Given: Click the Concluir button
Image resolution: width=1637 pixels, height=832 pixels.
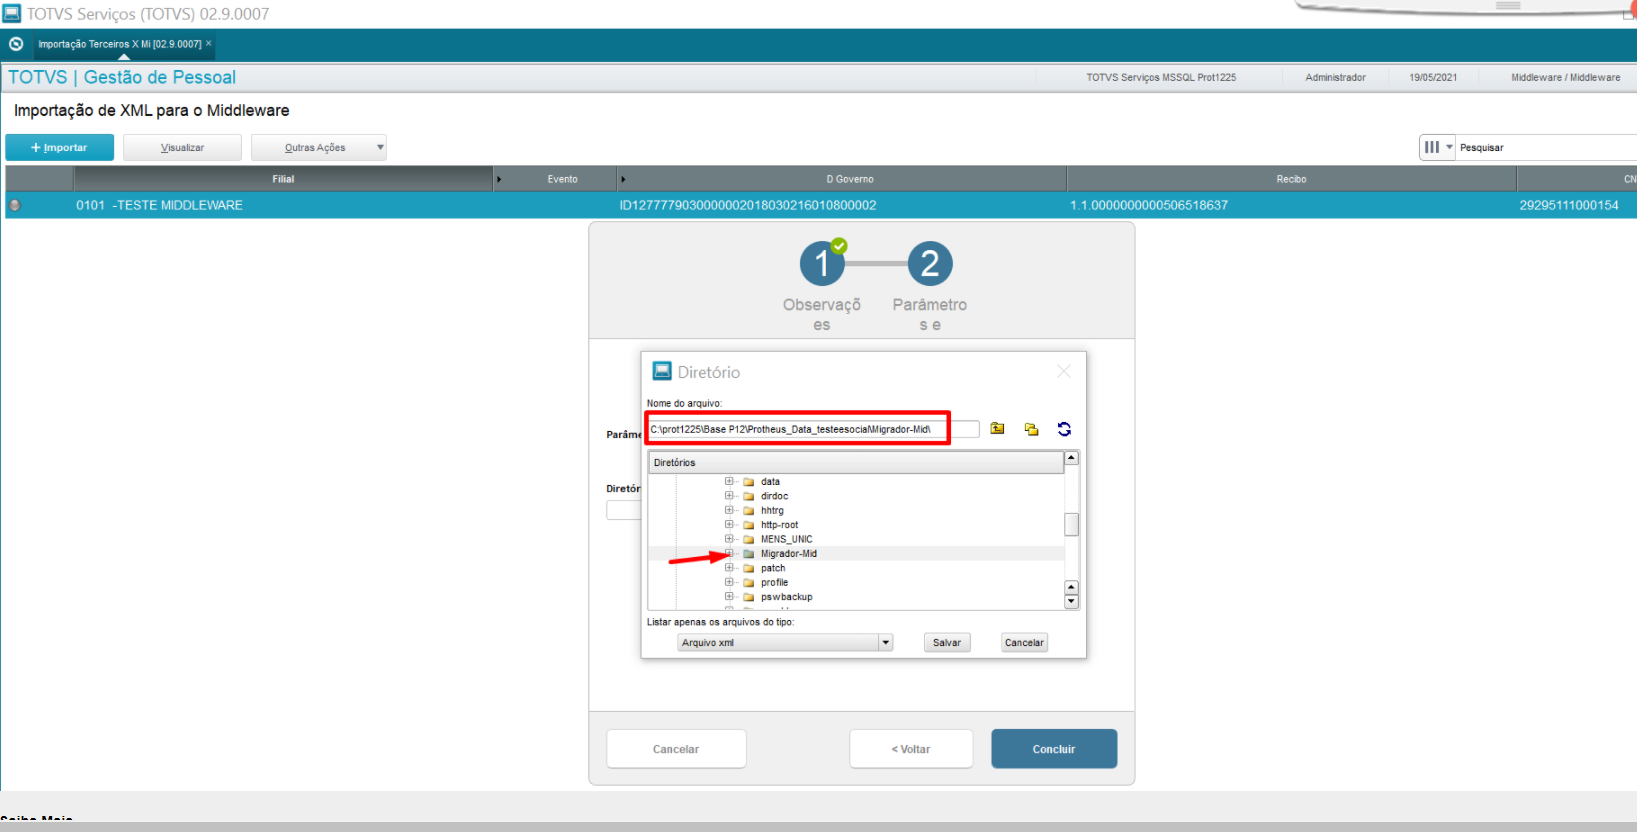Looking at the screenshot, I should (1054, 749).
